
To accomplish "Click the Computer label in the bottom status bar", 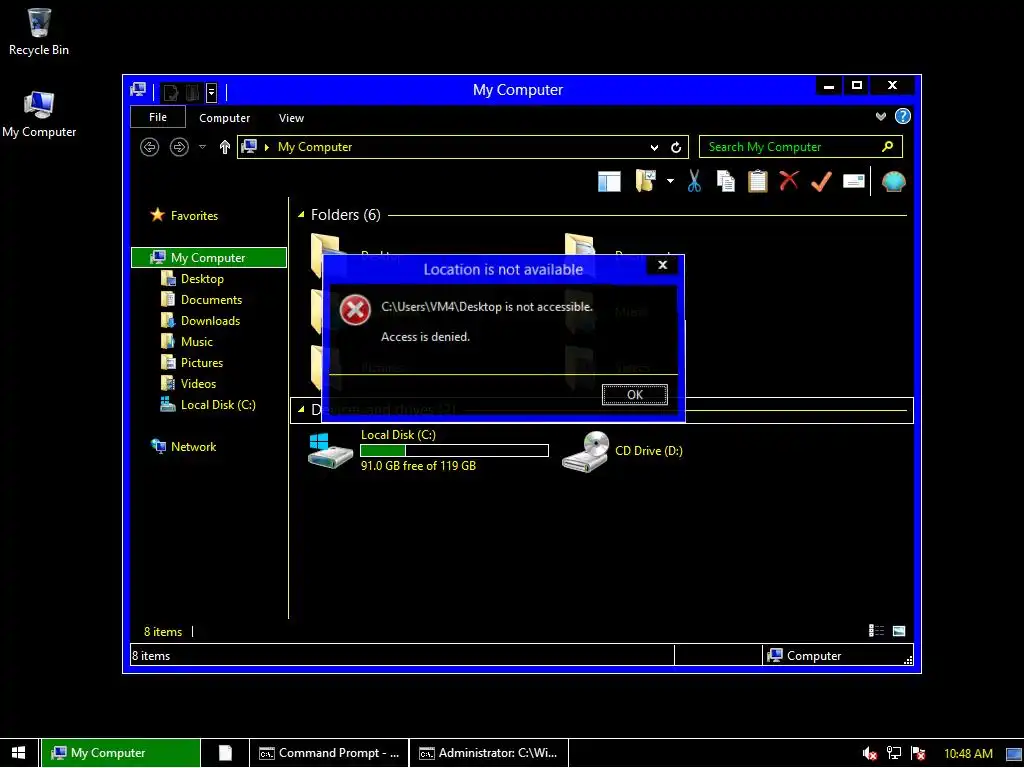I will pyautogui.click(x=814, y=656).
